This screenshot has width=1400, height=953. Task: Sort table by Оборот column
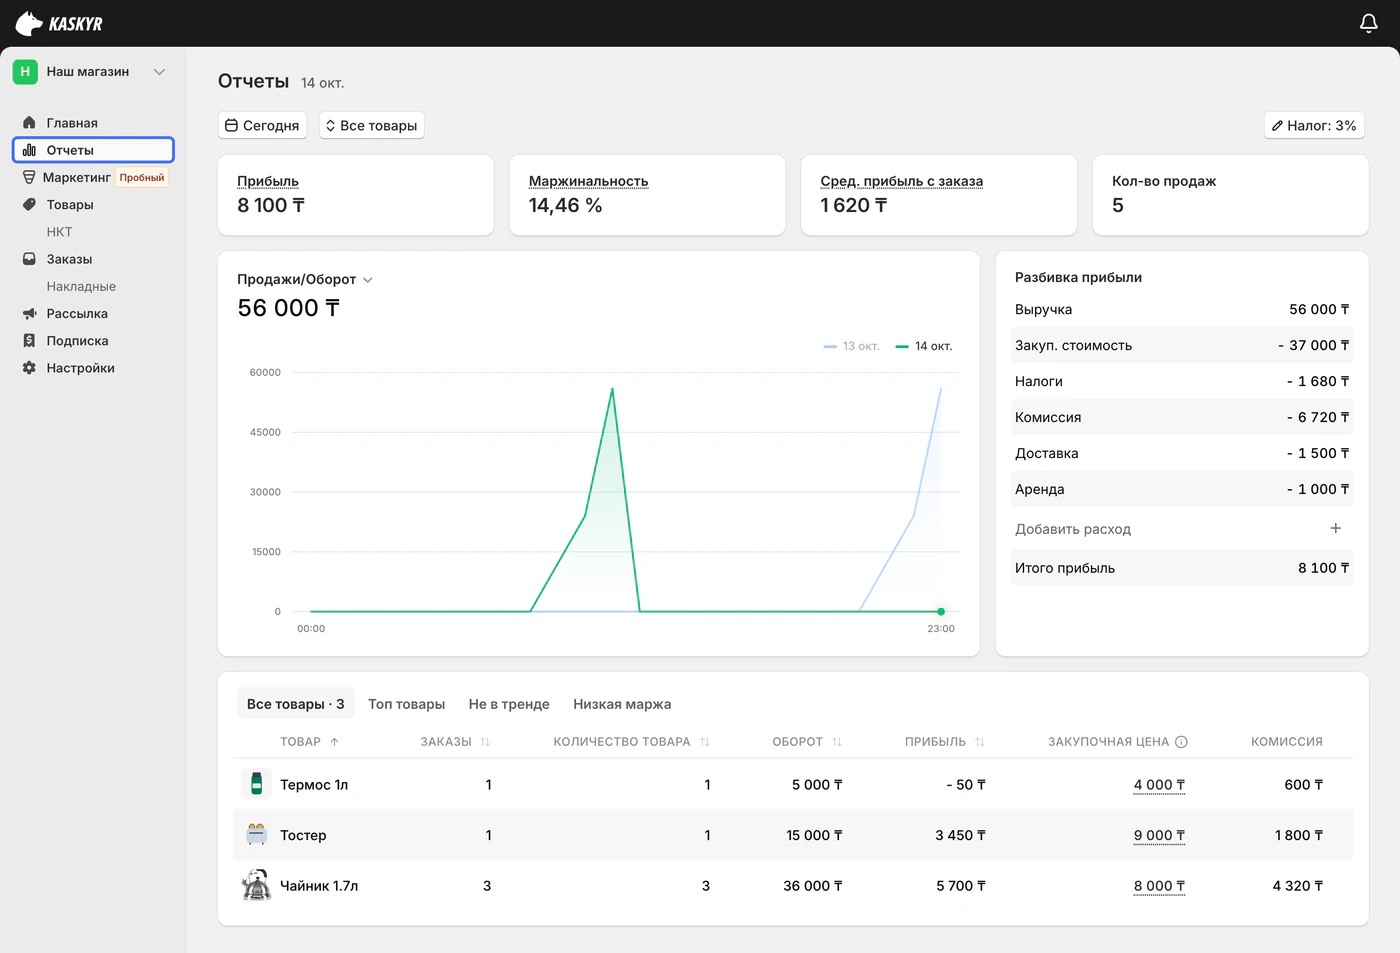(x=837, y=742)
